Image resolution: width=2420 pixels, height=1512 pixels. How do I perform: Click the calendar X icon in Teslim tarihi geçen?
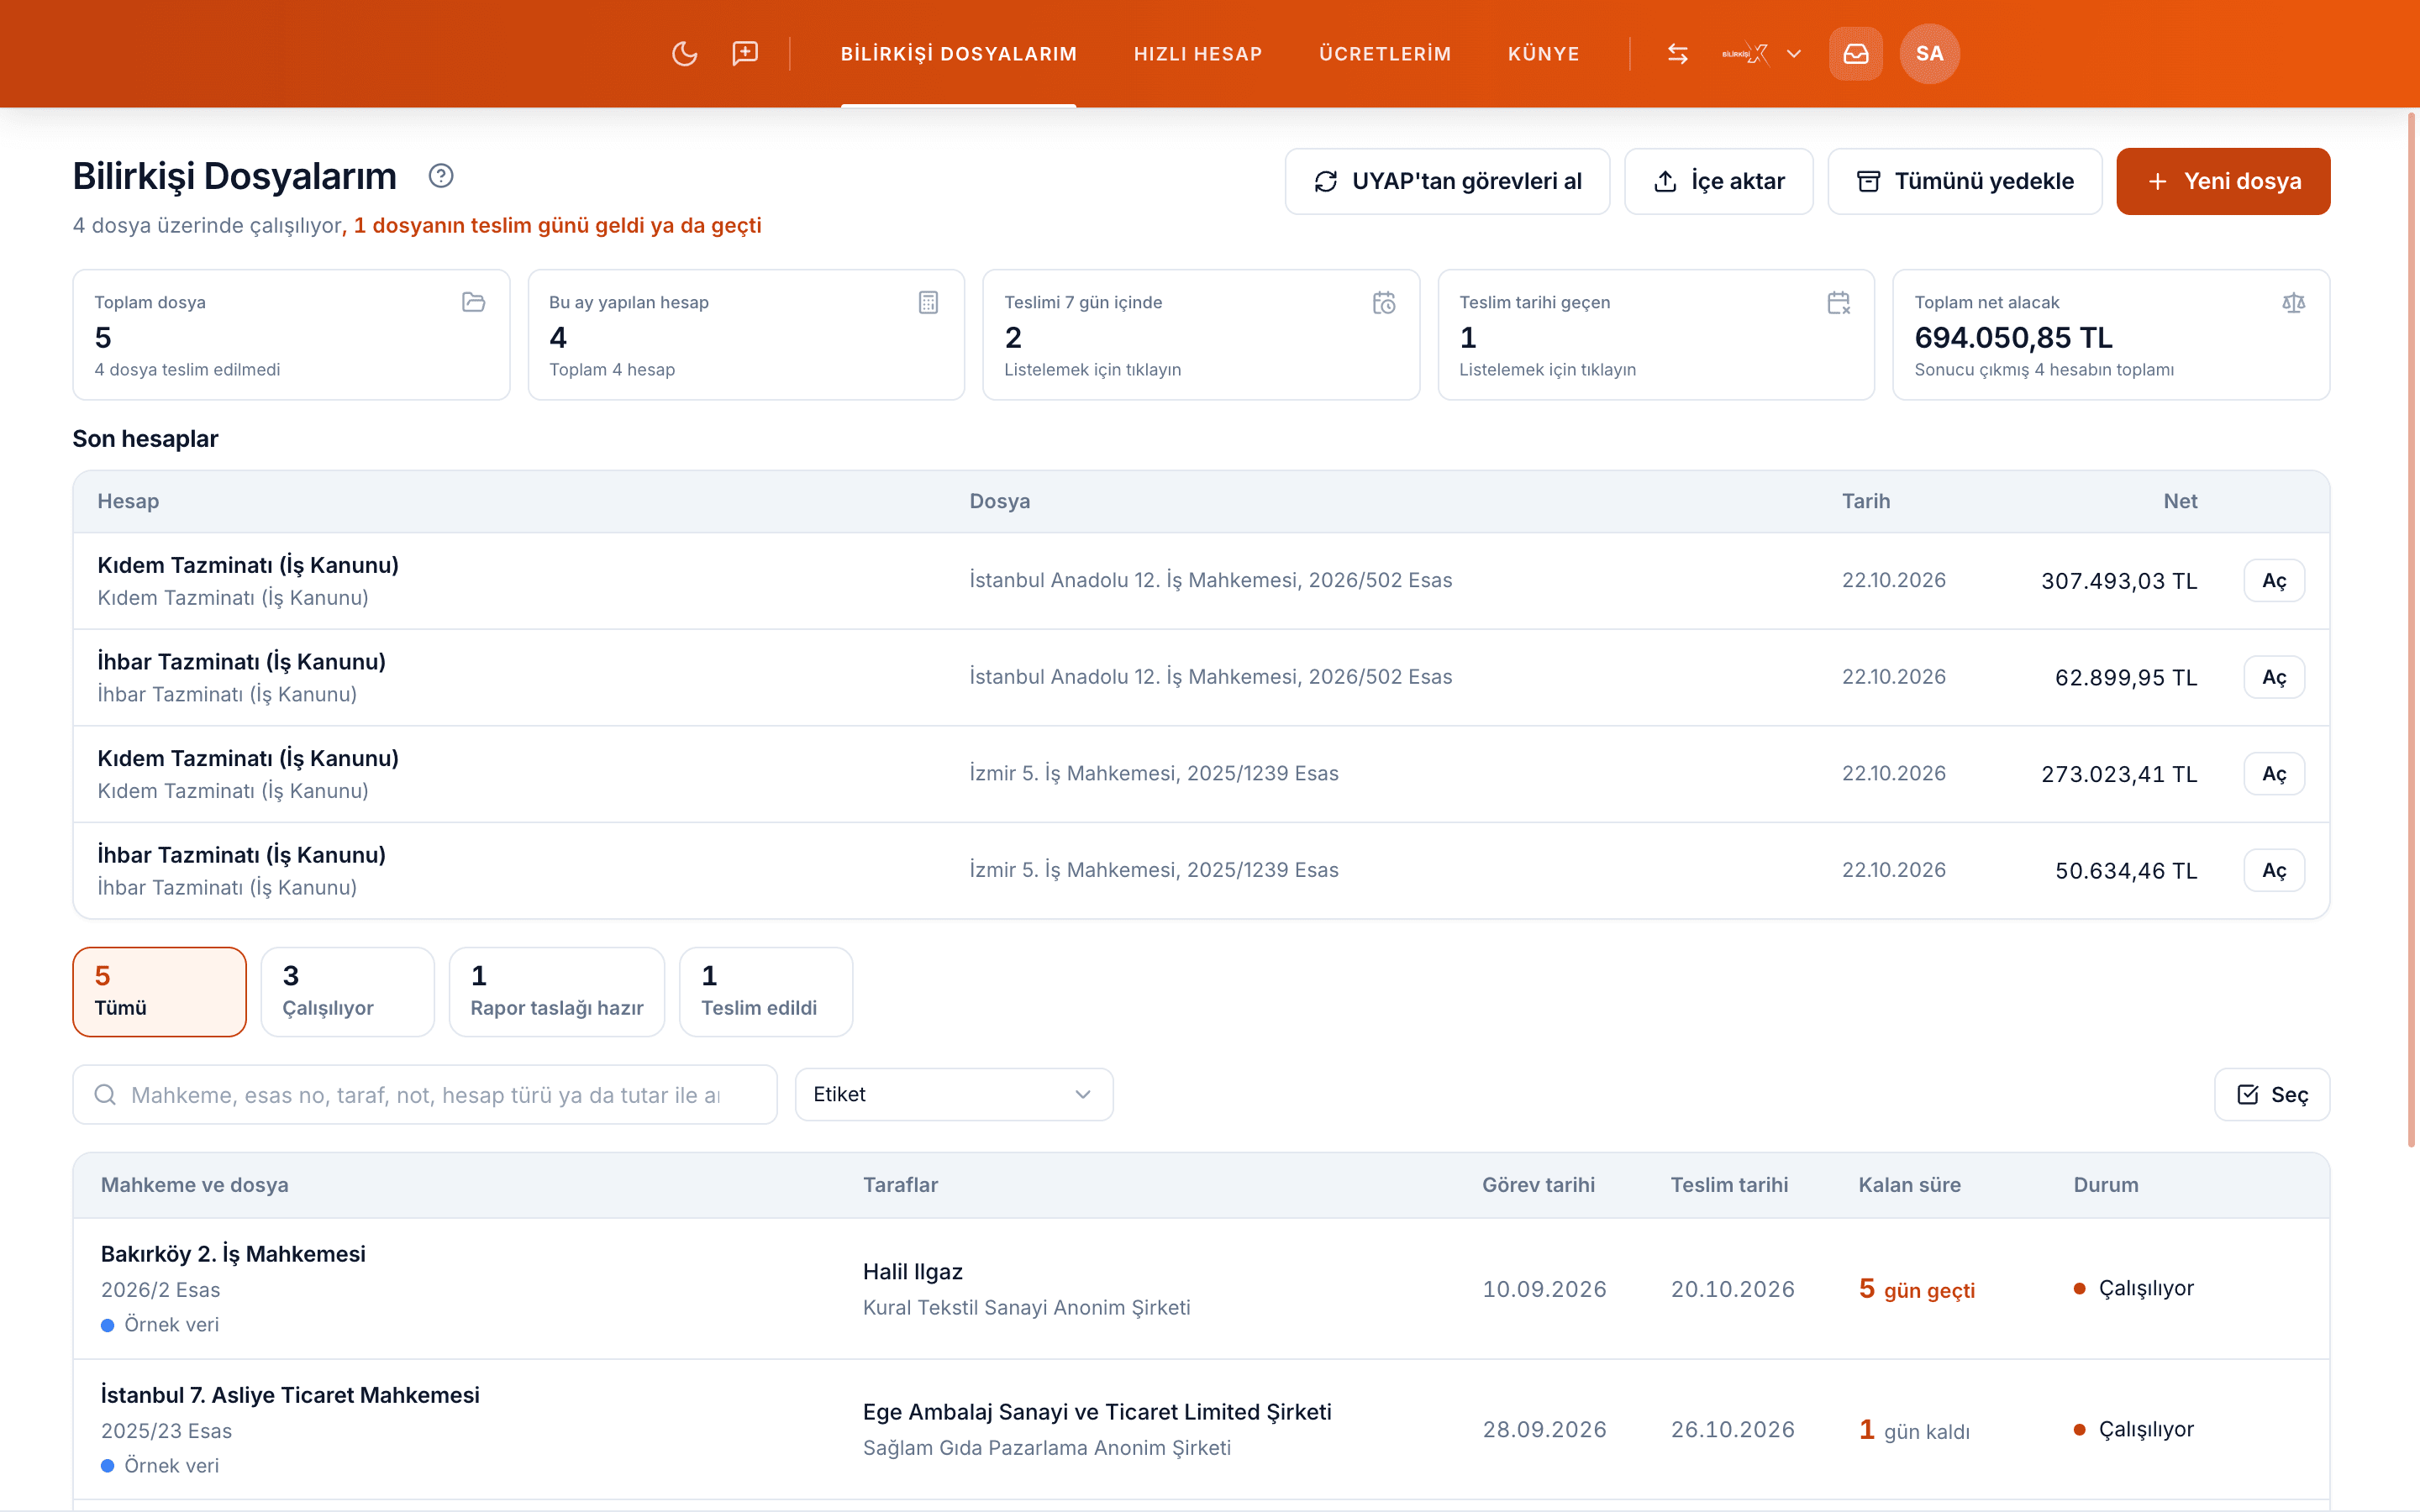(1839, 302)
